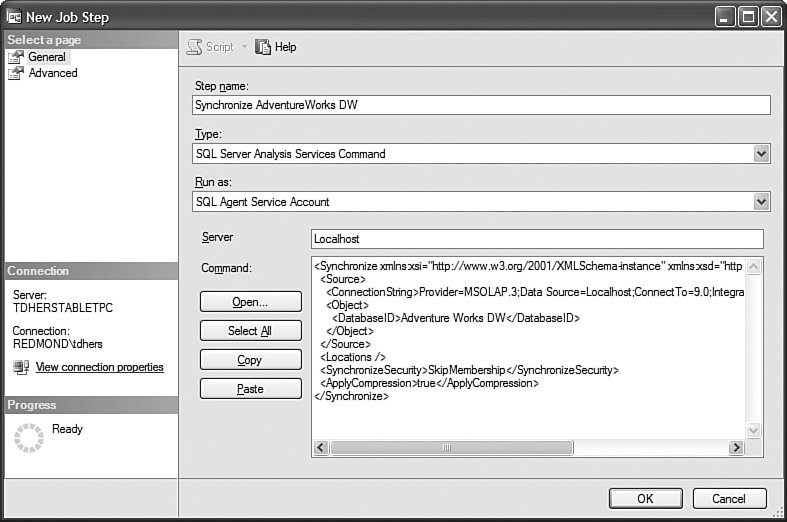
Task: Click the TDHERSTABLETPC server name
Action: tap(63, 308)
